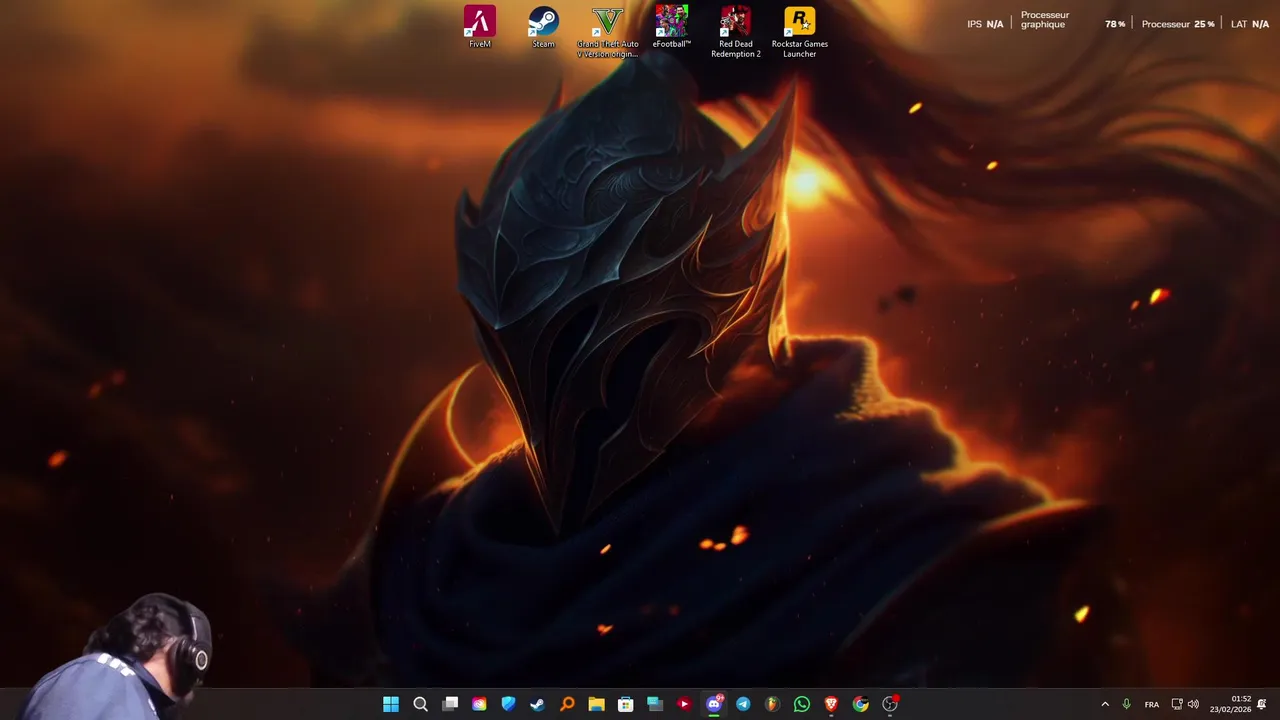The height and width of the screenshot is (720, 1280).
Task: Open Telegram from the taskbar
Action: point(743,704)
